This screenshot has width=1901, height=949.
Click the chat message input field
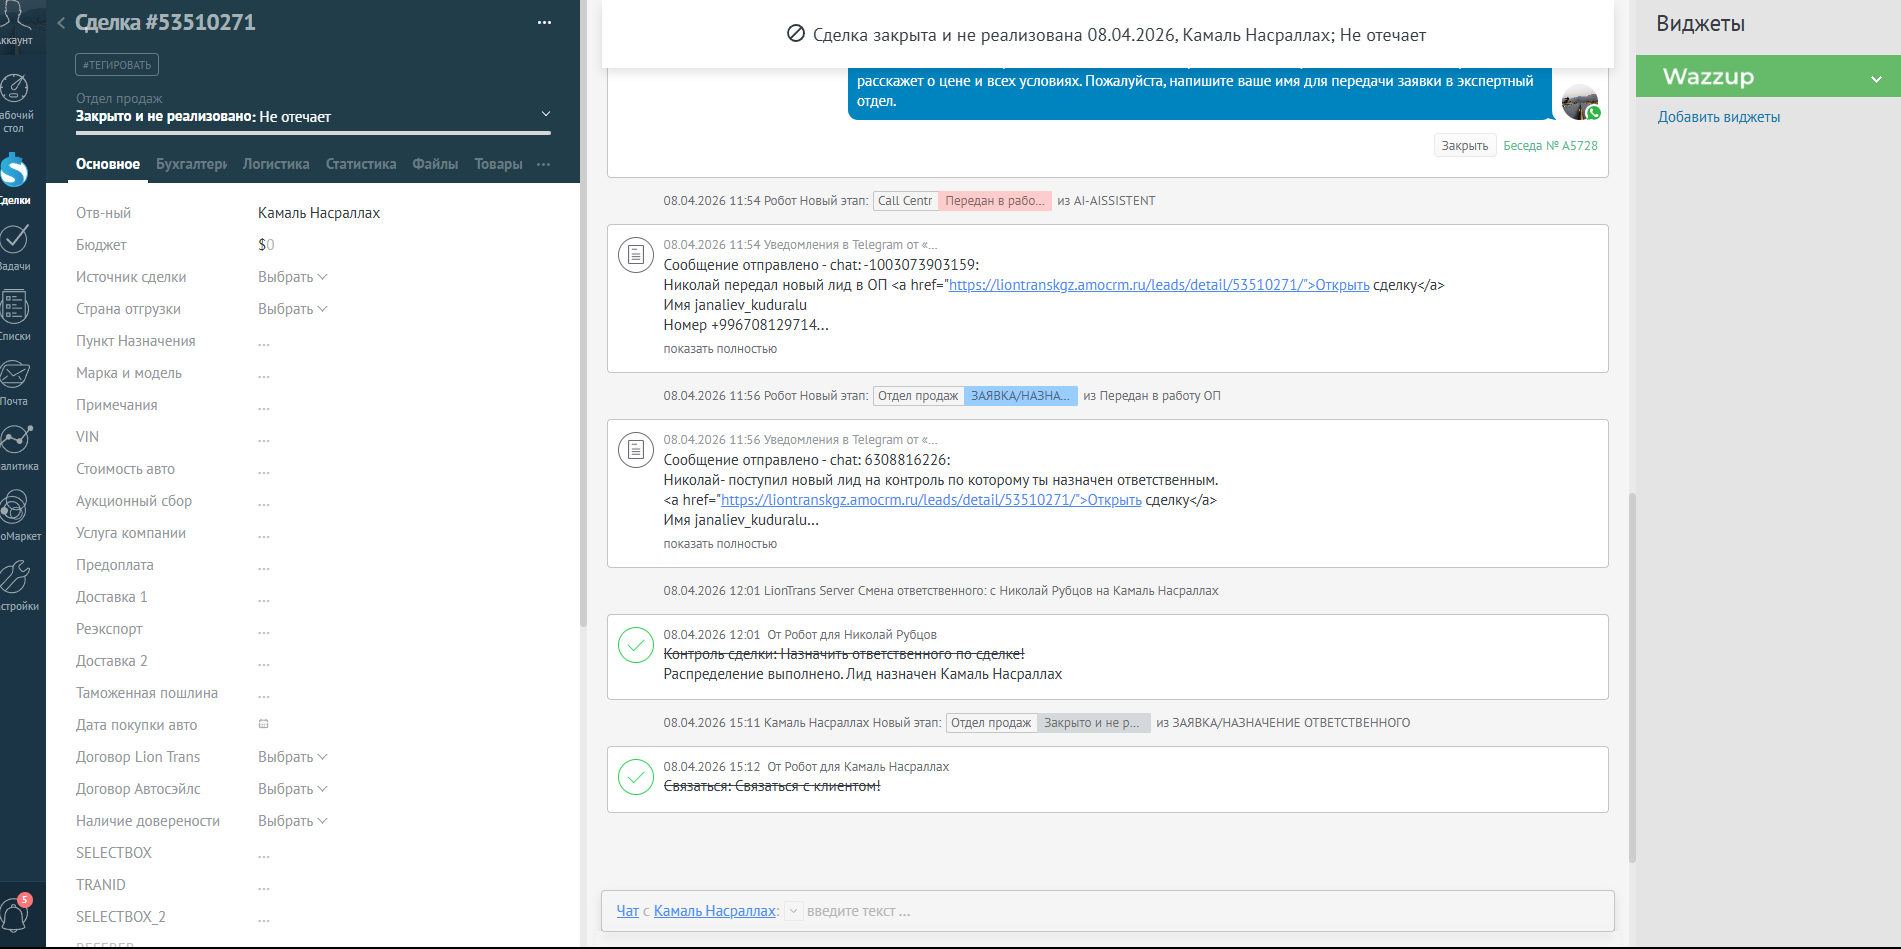[x=1205, y=911]
